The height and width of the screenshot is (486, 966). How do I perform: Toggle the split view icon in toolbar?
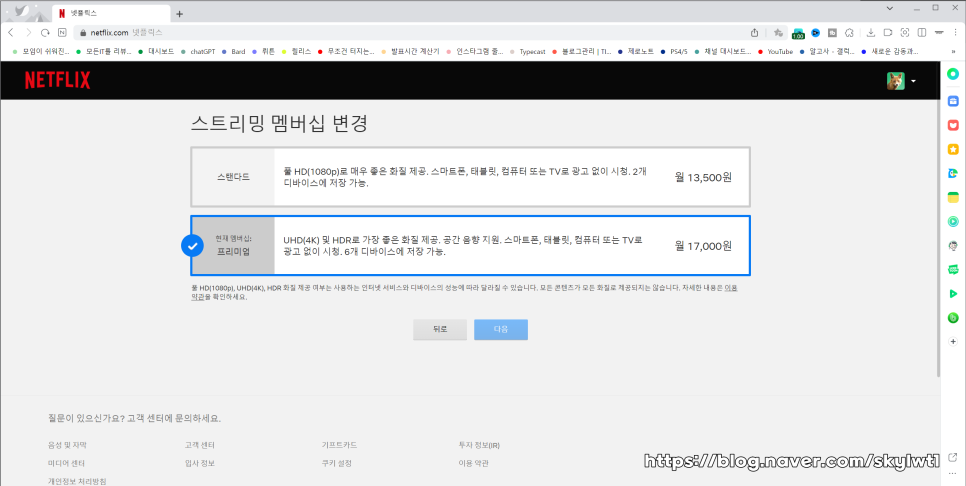click(x=922, y=33)
